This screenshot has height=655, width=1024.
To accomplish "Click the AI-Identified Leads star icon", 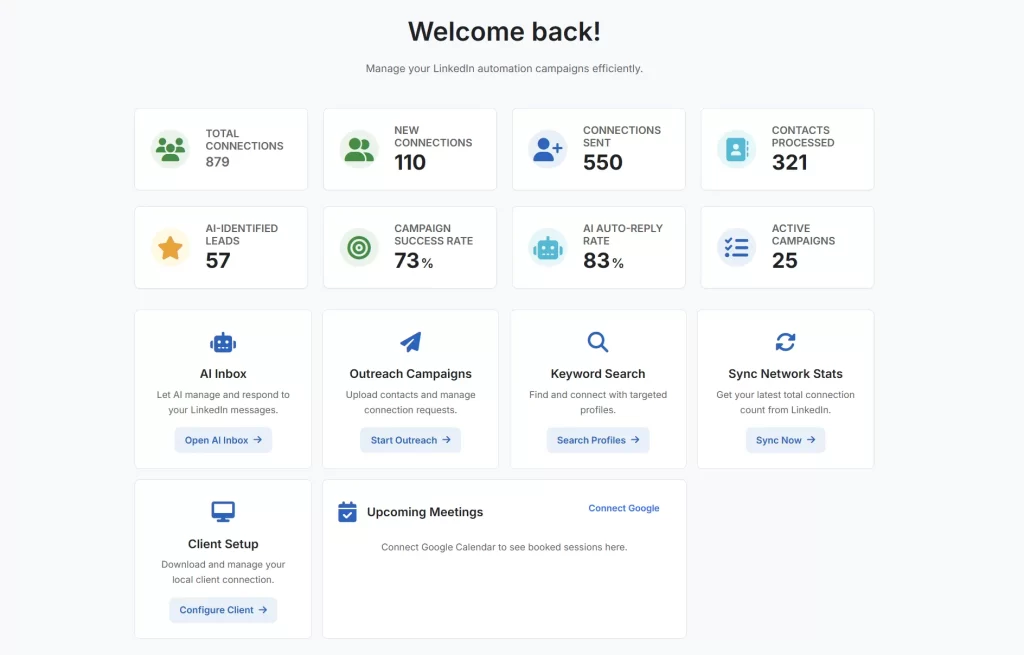I will click(170, 247).
